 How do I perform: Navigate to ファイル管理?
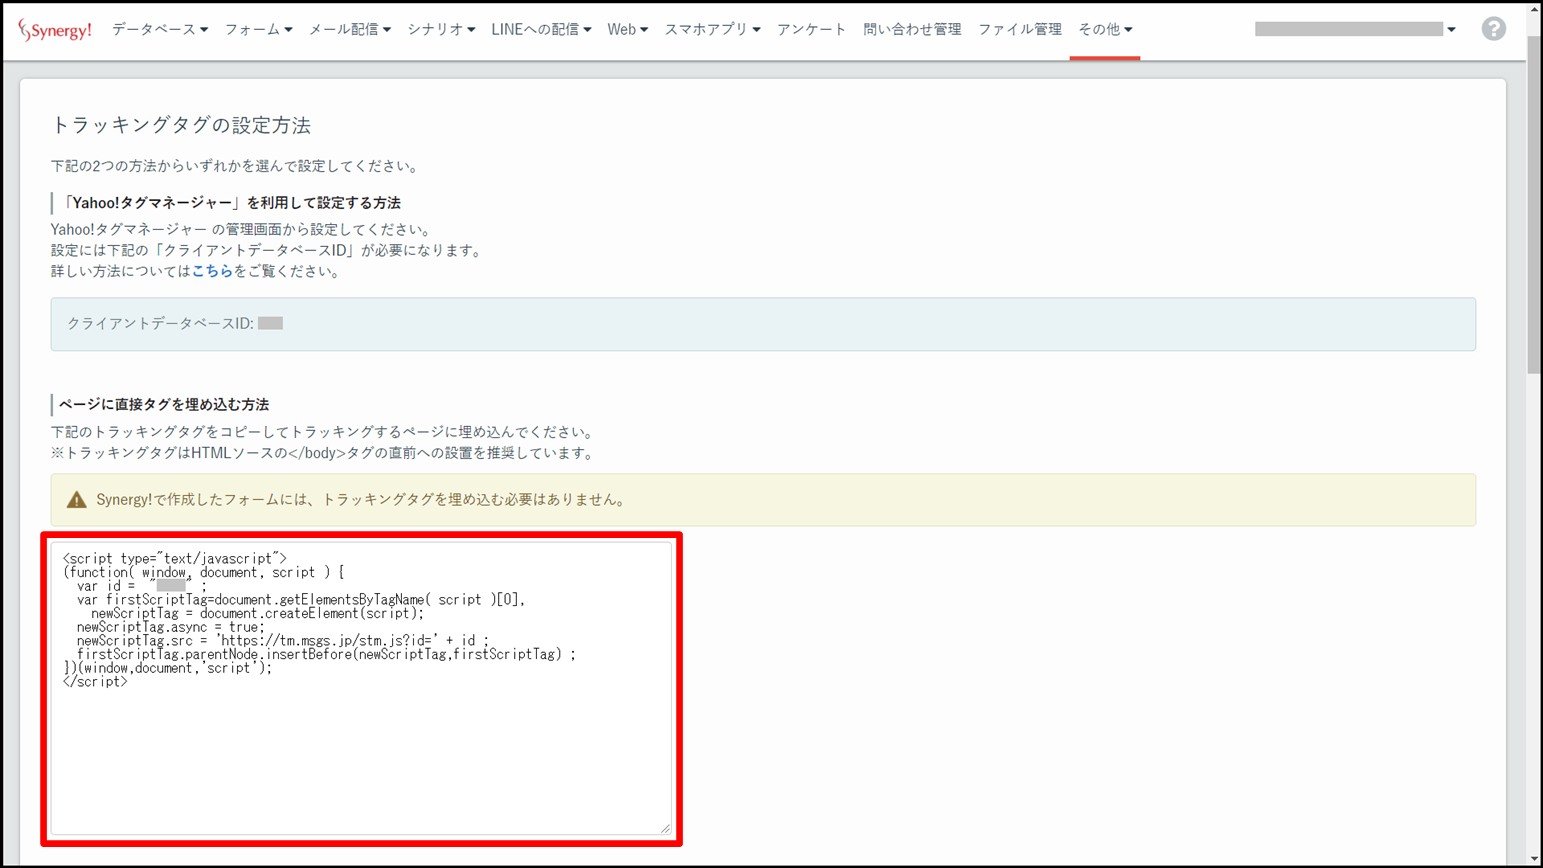pos(1019,30)
